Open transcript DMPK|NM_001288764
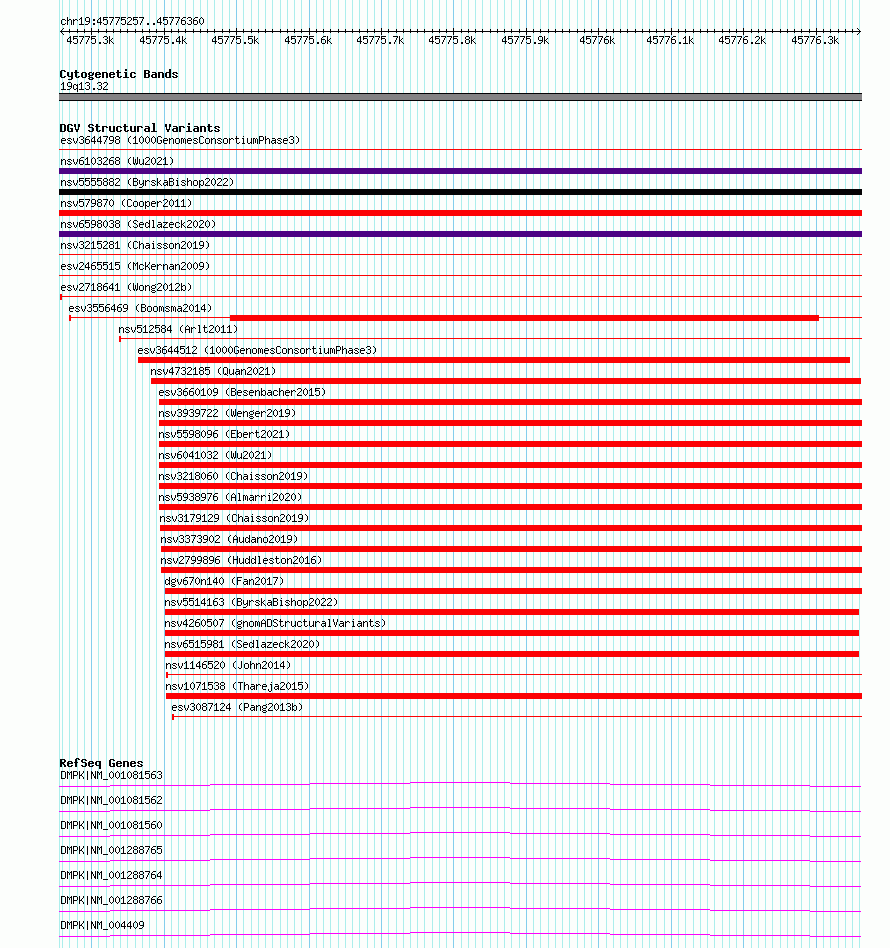The width and height of the screenshot is (890, 948). click(x=111, y=875)
